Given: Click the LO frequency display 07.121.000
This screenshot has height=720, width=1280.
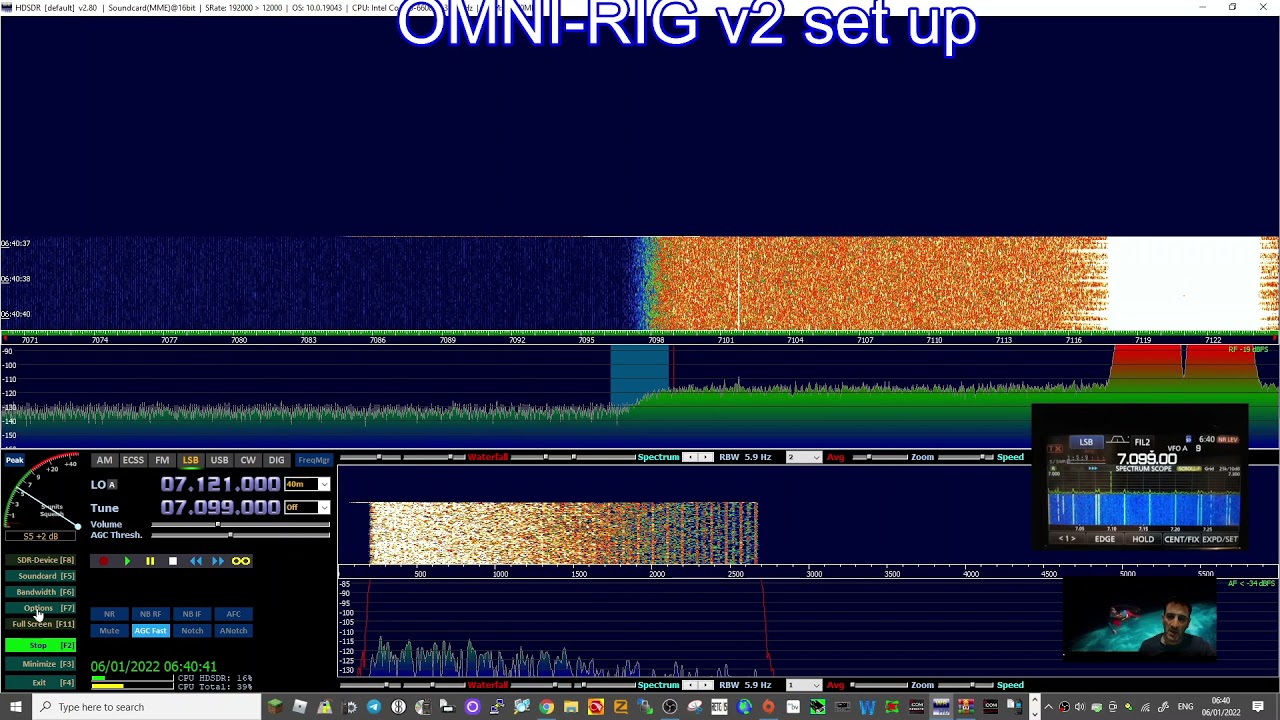Looking at the screenshot, I should [220, 484].
